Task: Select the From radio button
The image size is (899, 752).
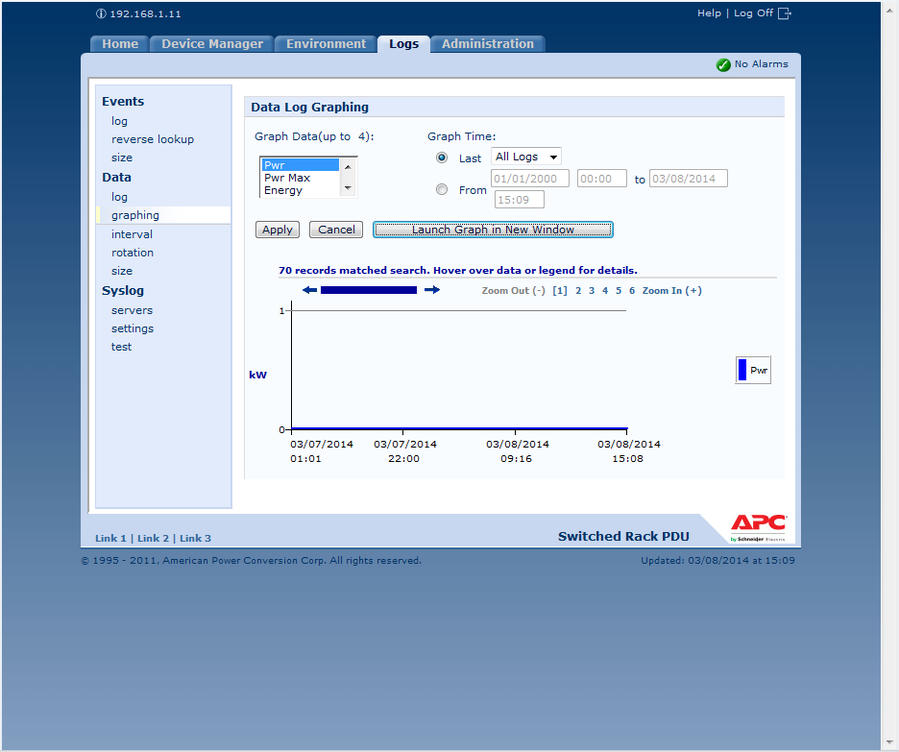Action: [442, 189]
